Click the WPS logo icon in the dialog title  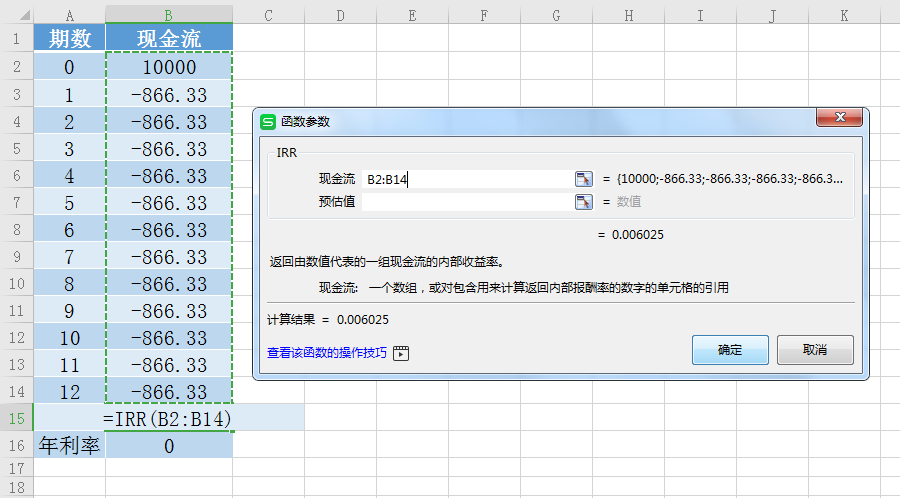[268, 122]
